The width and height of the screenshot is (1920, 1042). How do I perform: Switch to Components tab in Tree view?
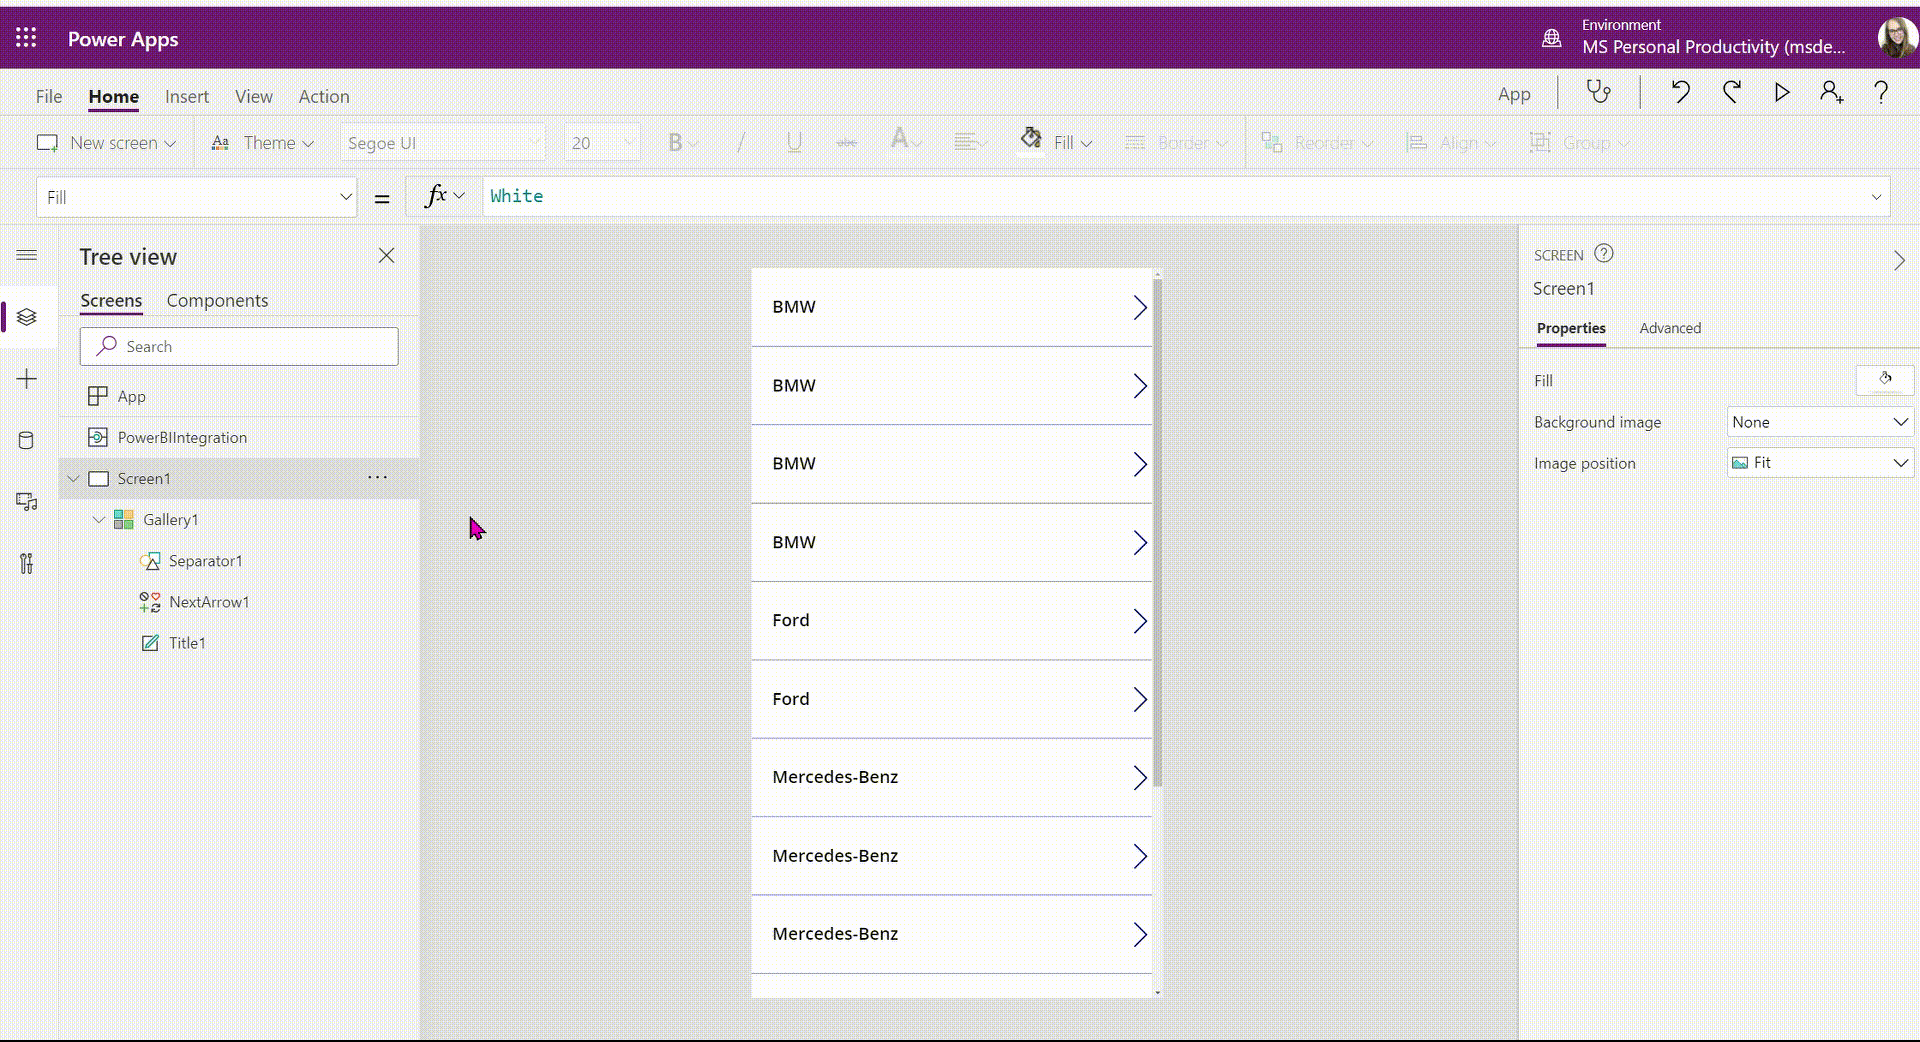pos(217,300)
